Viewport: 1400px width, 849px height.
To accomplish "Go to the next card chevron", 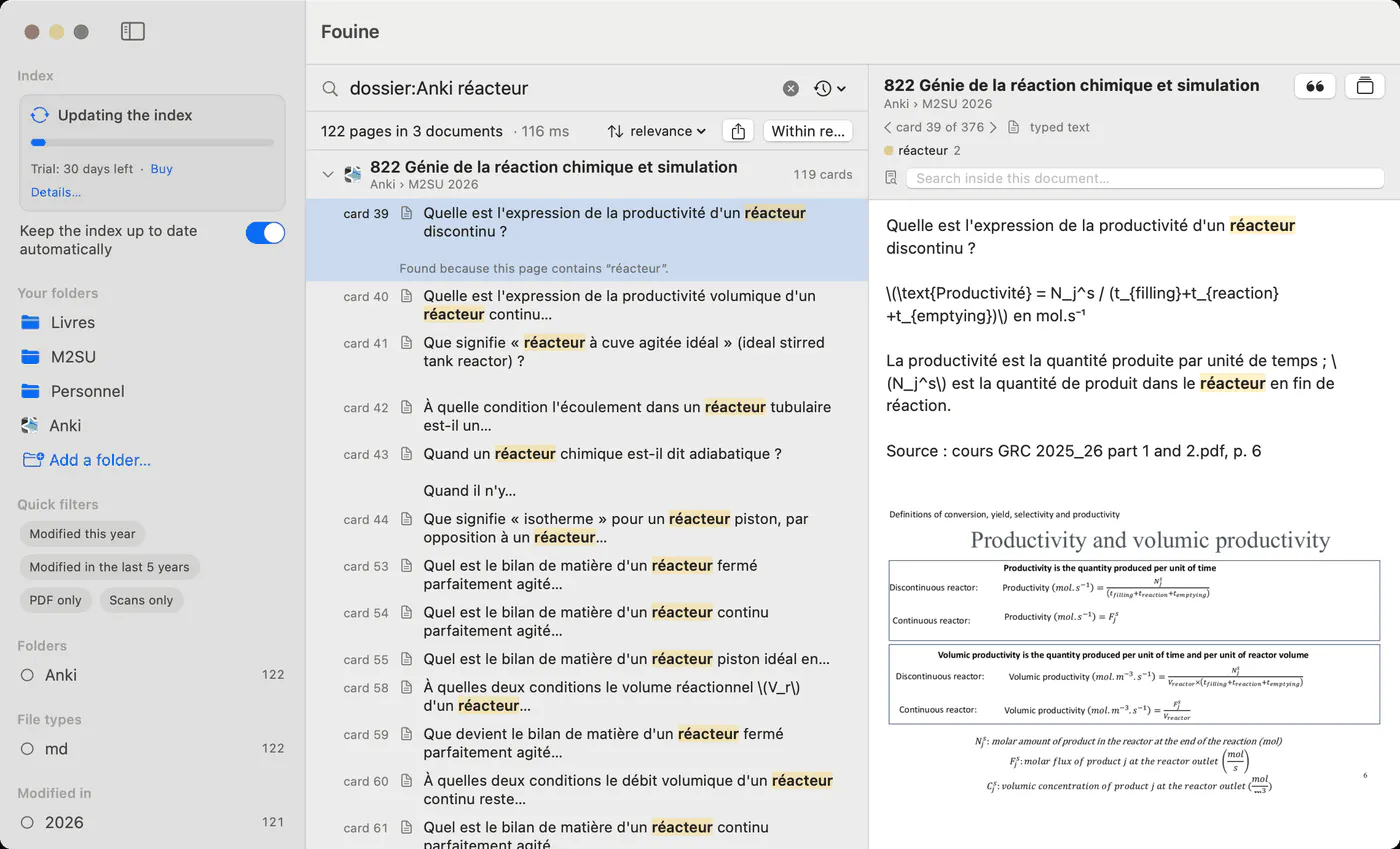I will click(993, 127).
